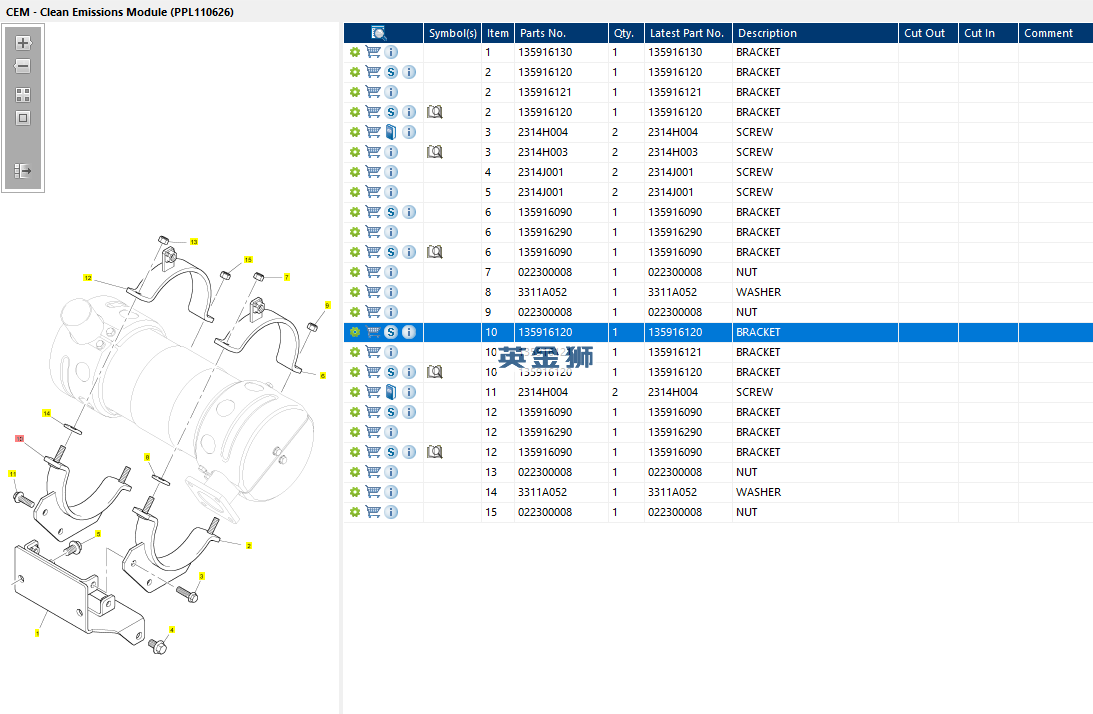The image size is (1093, 714).
Task: Add item 1 bracket 135916130 to cart
Action: point(373,52)
